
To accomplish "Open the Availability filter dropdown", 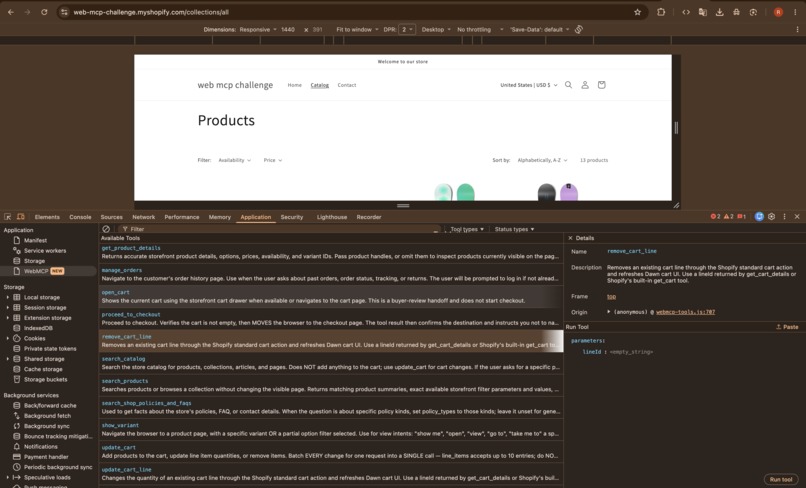I will (234, 160).
